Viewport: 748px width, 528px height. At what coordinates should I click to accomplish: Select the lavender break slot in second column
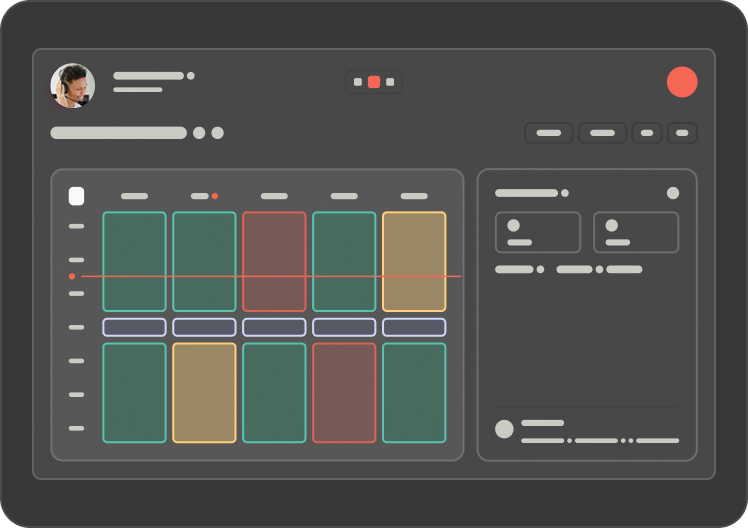[x=204, y=327]
